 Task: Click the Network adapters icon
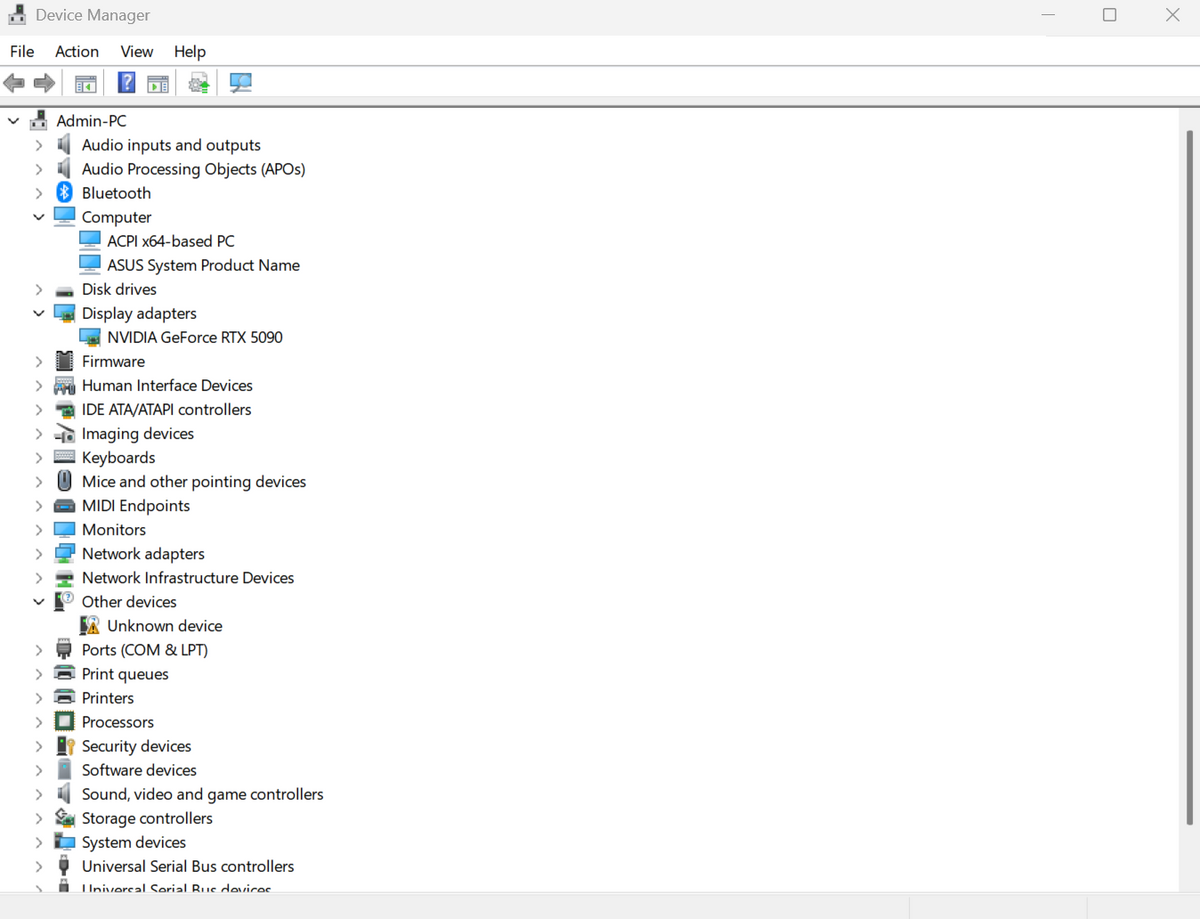(x=64, y=553)
